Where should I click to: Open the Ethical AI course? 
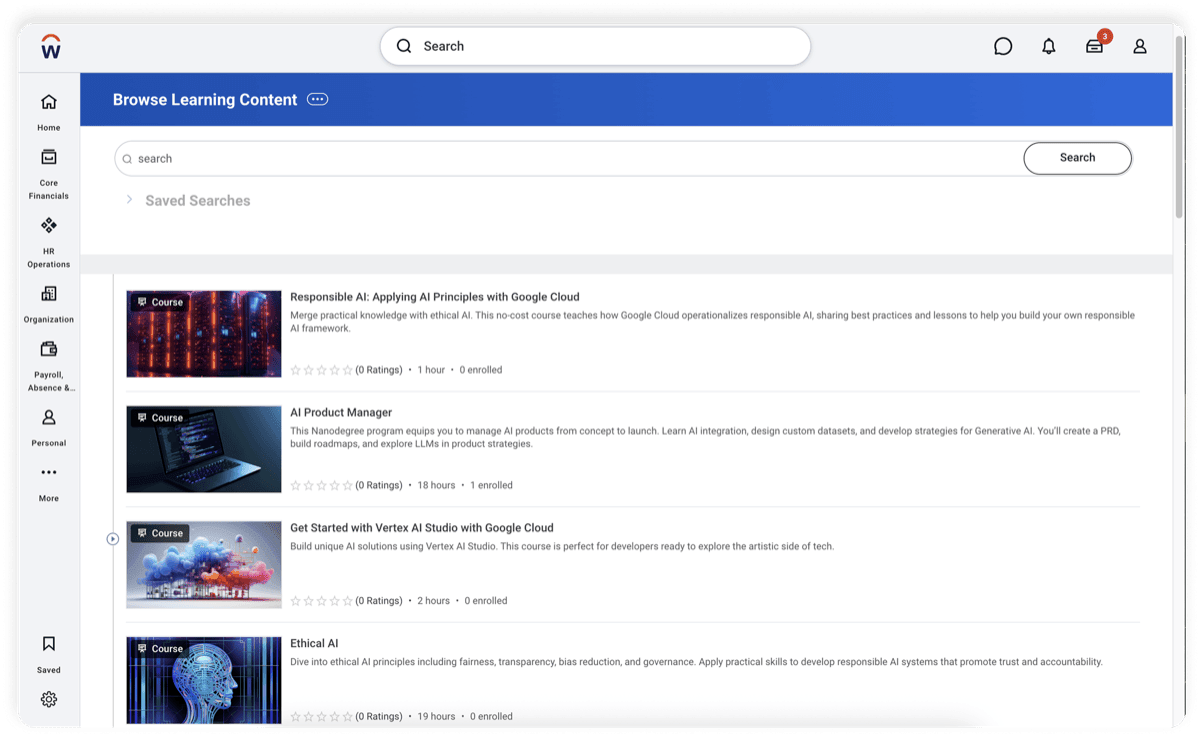click(314, 643)
